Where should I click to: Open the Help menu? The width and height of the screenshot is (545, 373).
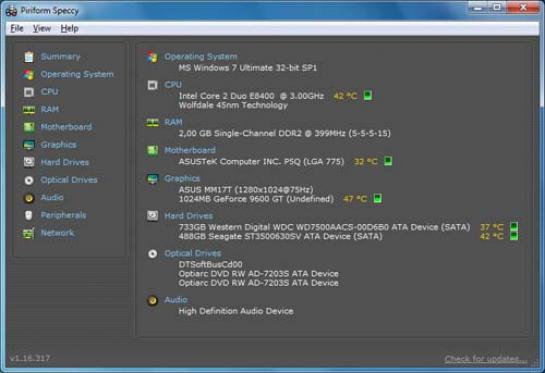tap(69, 29)
